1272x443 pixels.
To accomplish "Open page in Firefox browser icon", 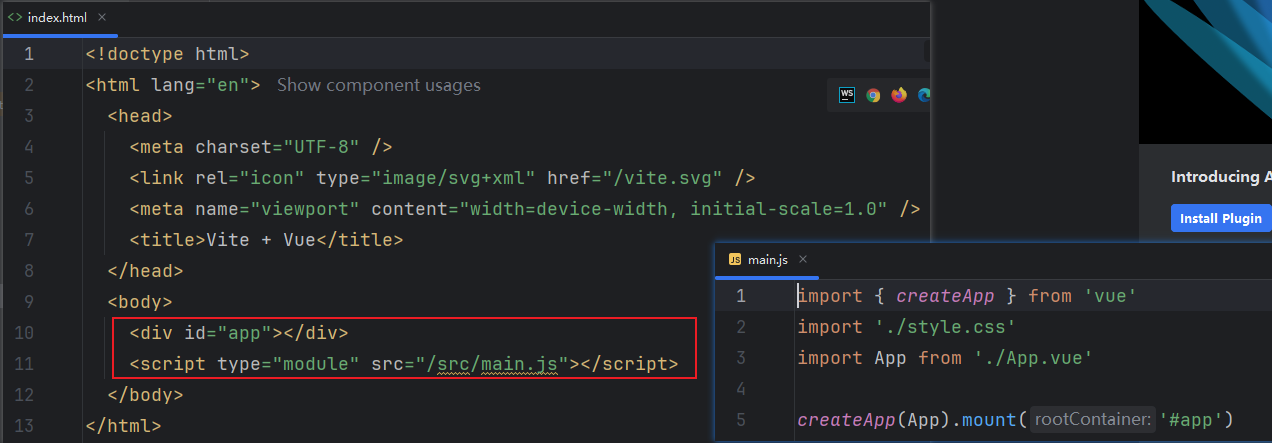I will (899, 95).
